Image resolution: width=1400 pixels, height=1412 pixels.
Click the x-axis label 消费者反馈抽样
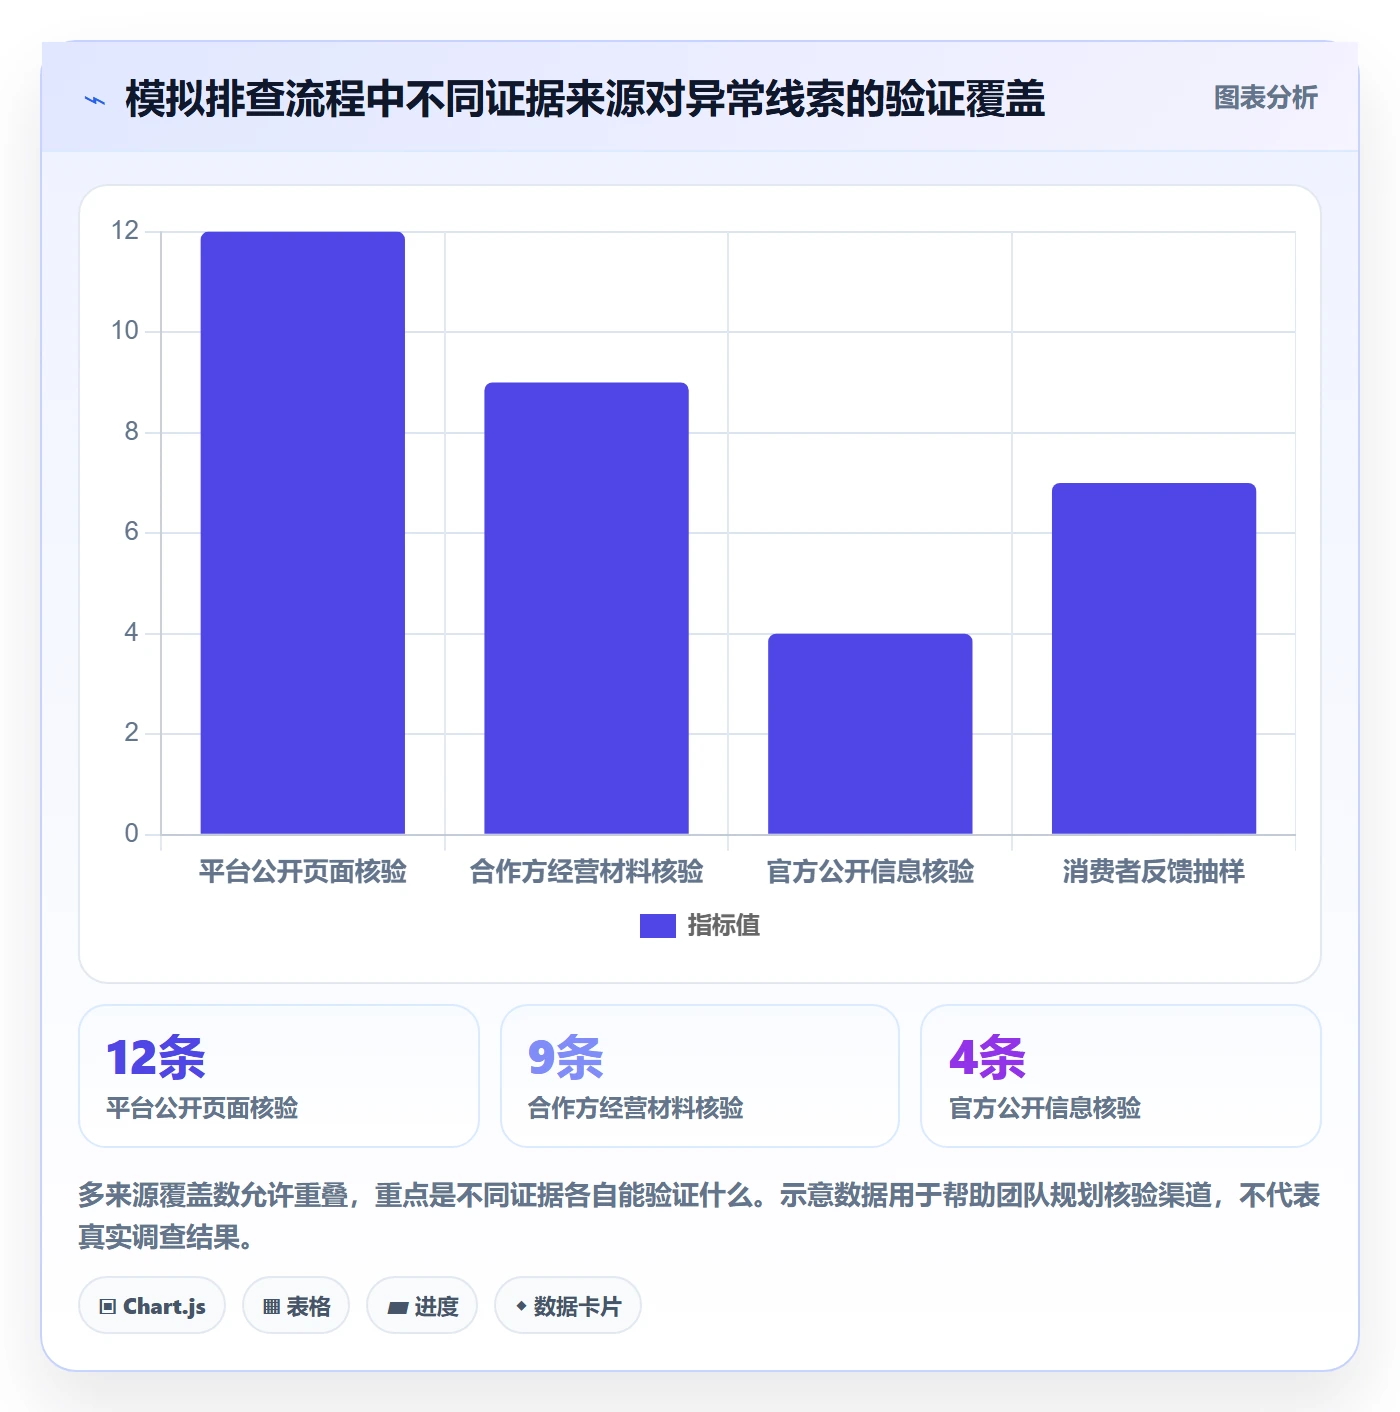1154,872
